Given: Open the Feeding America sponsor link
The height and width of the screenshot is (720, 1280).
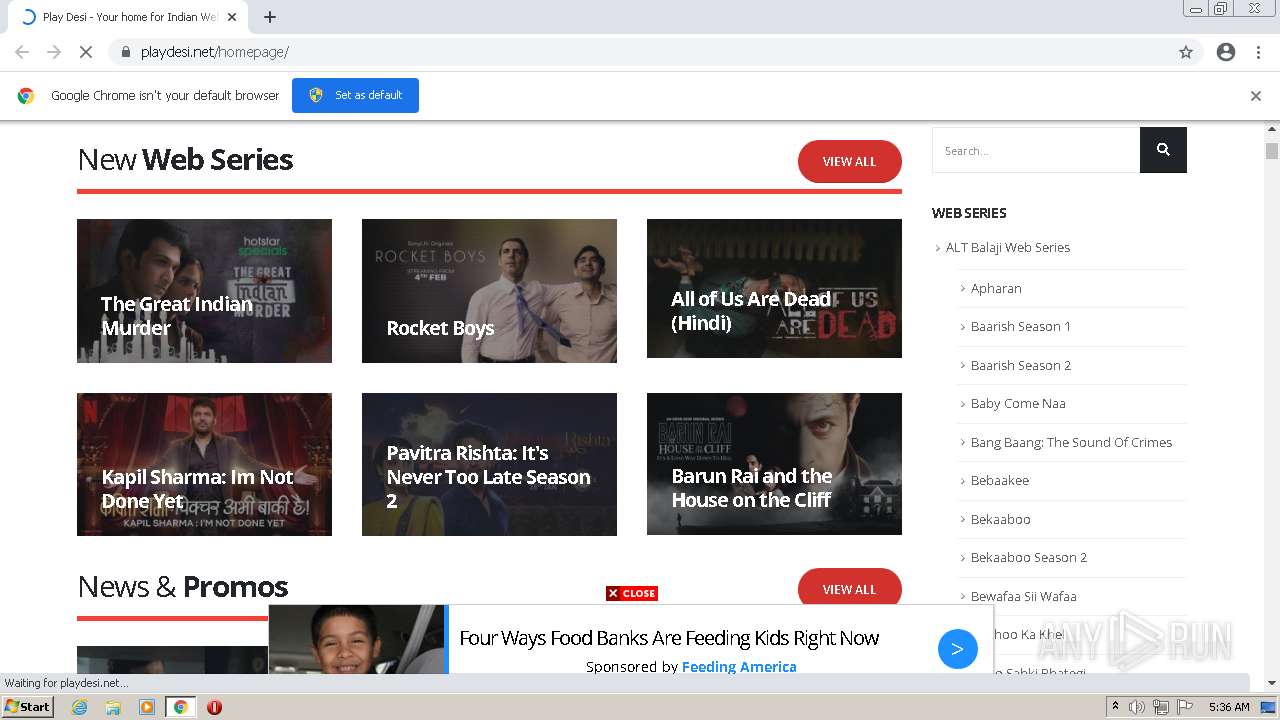Looking at the screenshot, I should [x=739, y=667].
